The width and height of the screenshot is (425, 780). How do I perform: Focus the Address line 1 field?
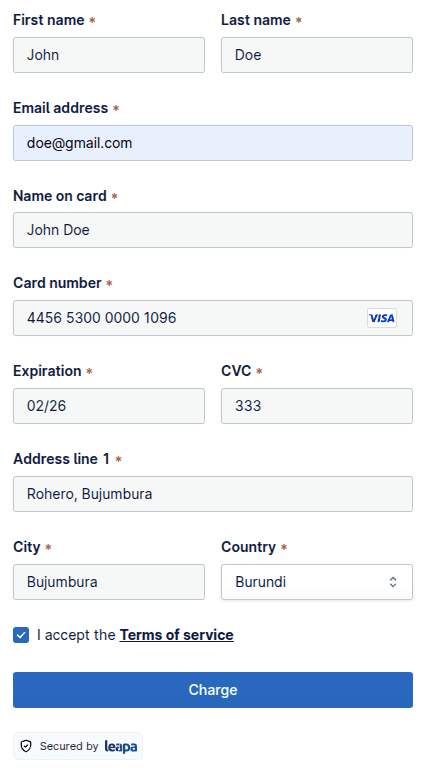[213, 494]
